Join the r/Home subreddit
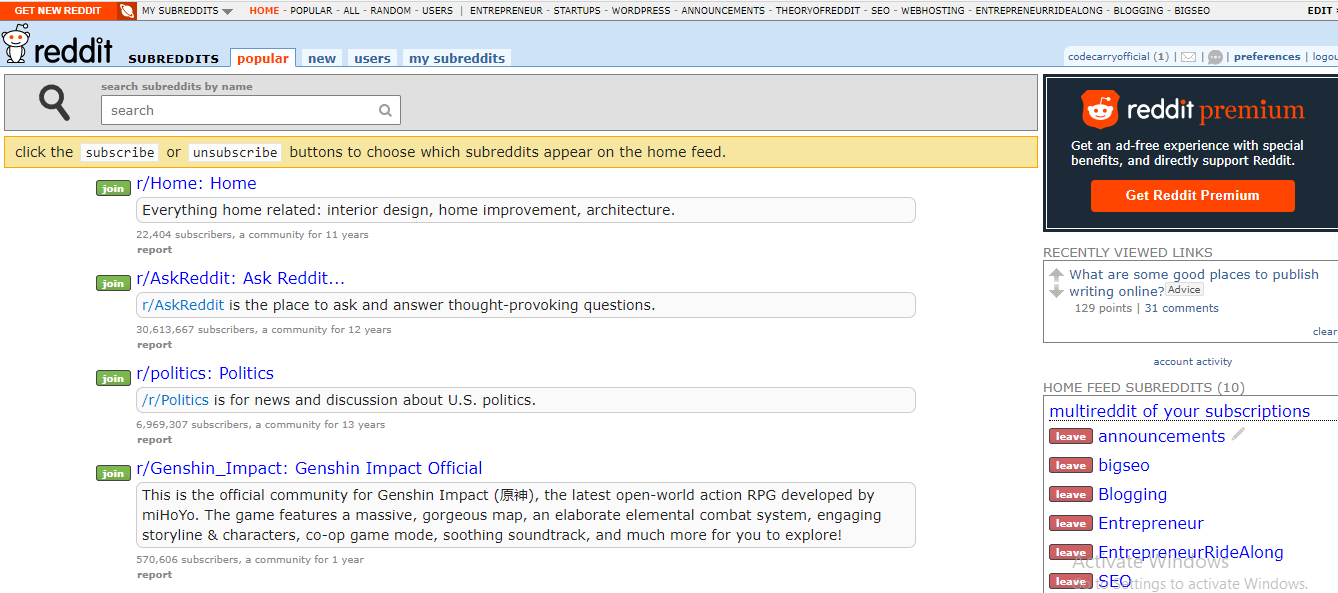 [x=113, y=188]
